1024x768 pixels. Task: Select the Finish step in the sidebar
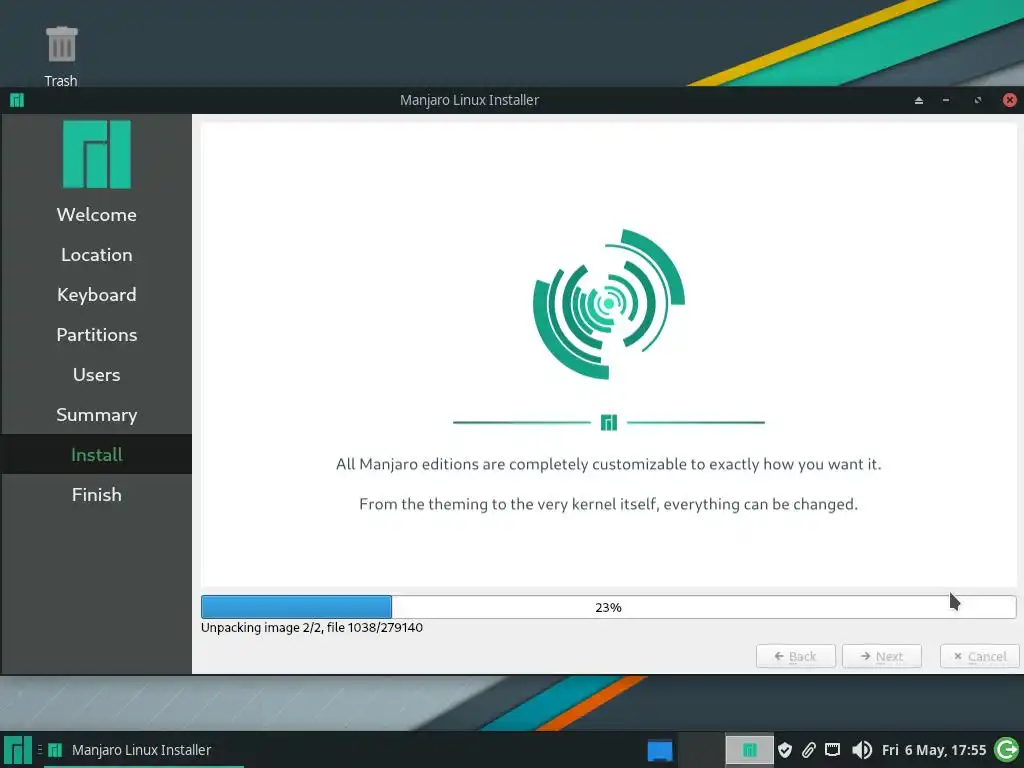(97, 494)
